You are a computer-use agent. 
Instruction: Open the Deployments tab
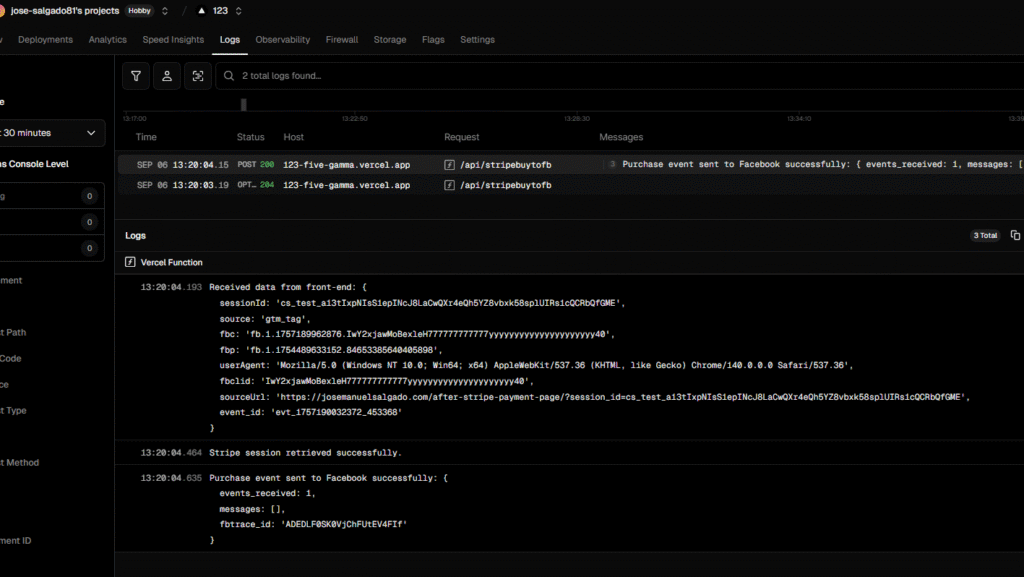pos(45,40)
